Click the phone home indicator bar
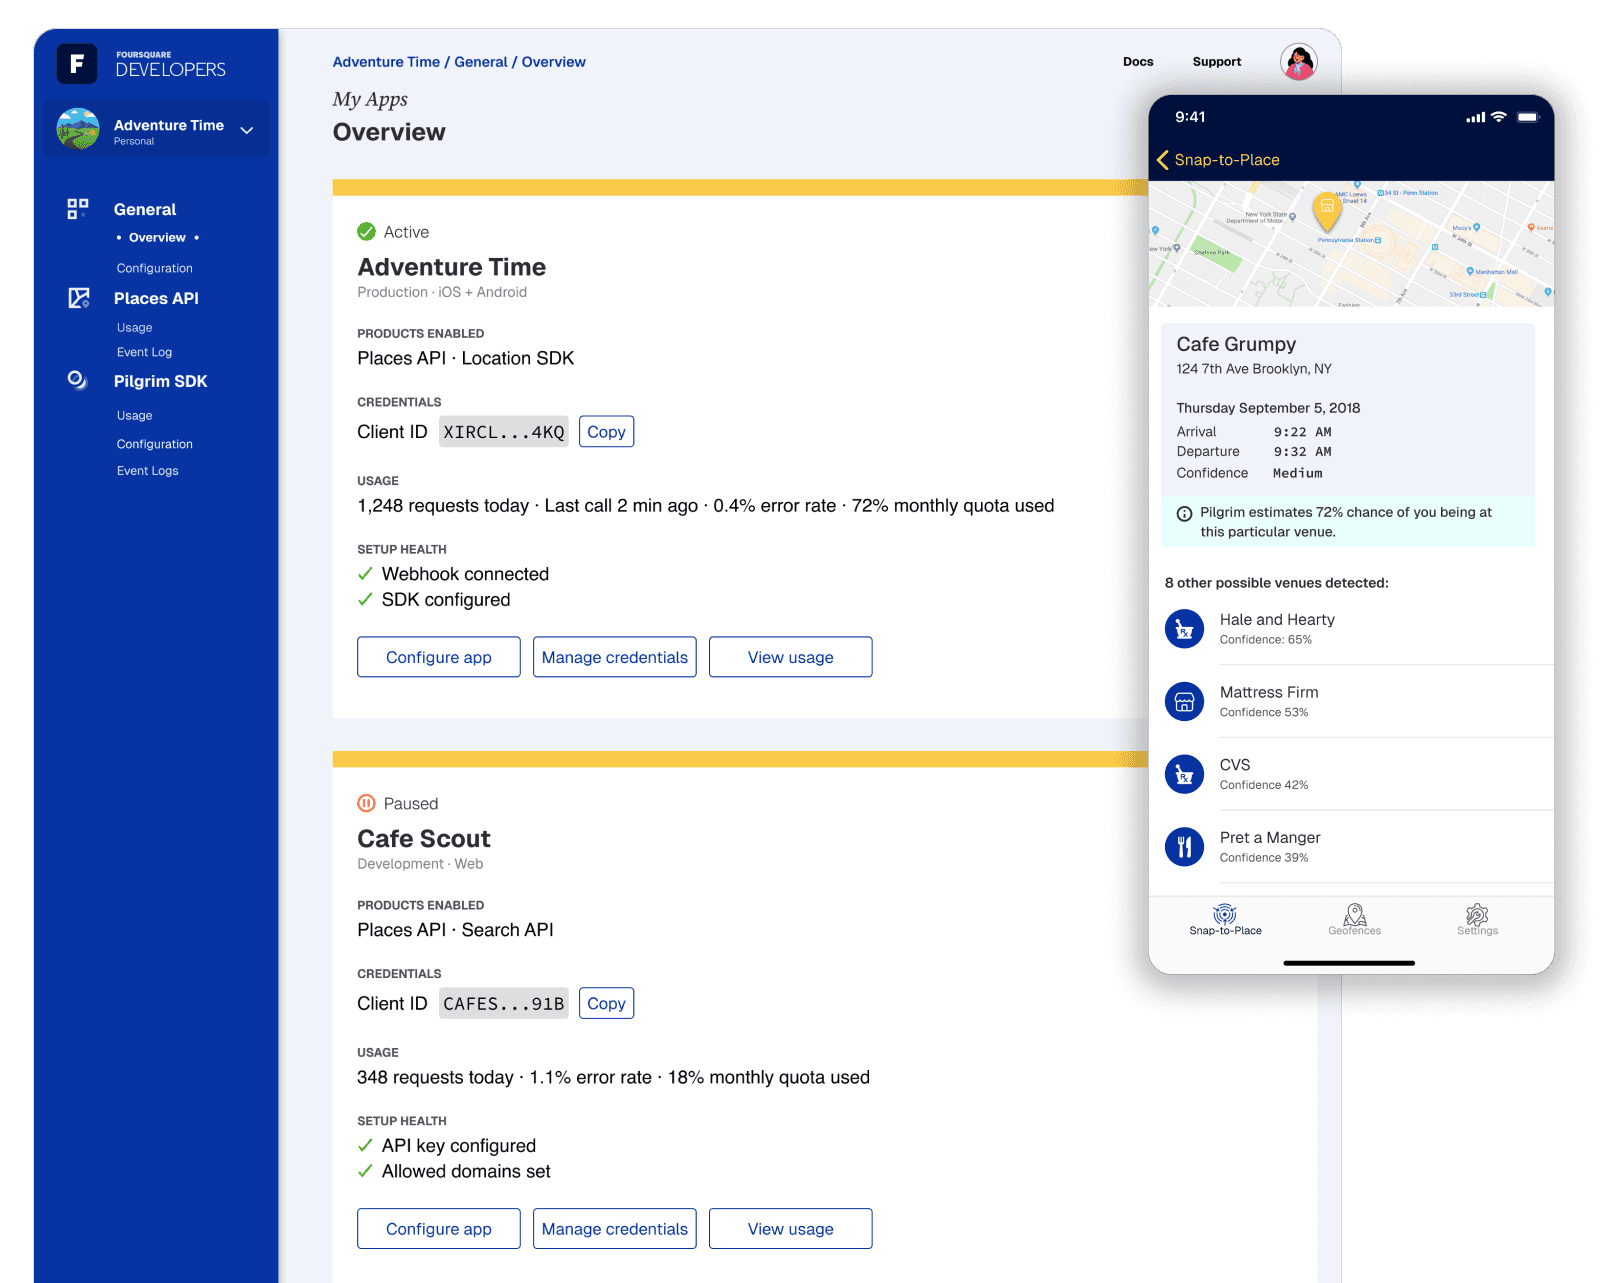 pyautogui.click(x=1349, y=963)
